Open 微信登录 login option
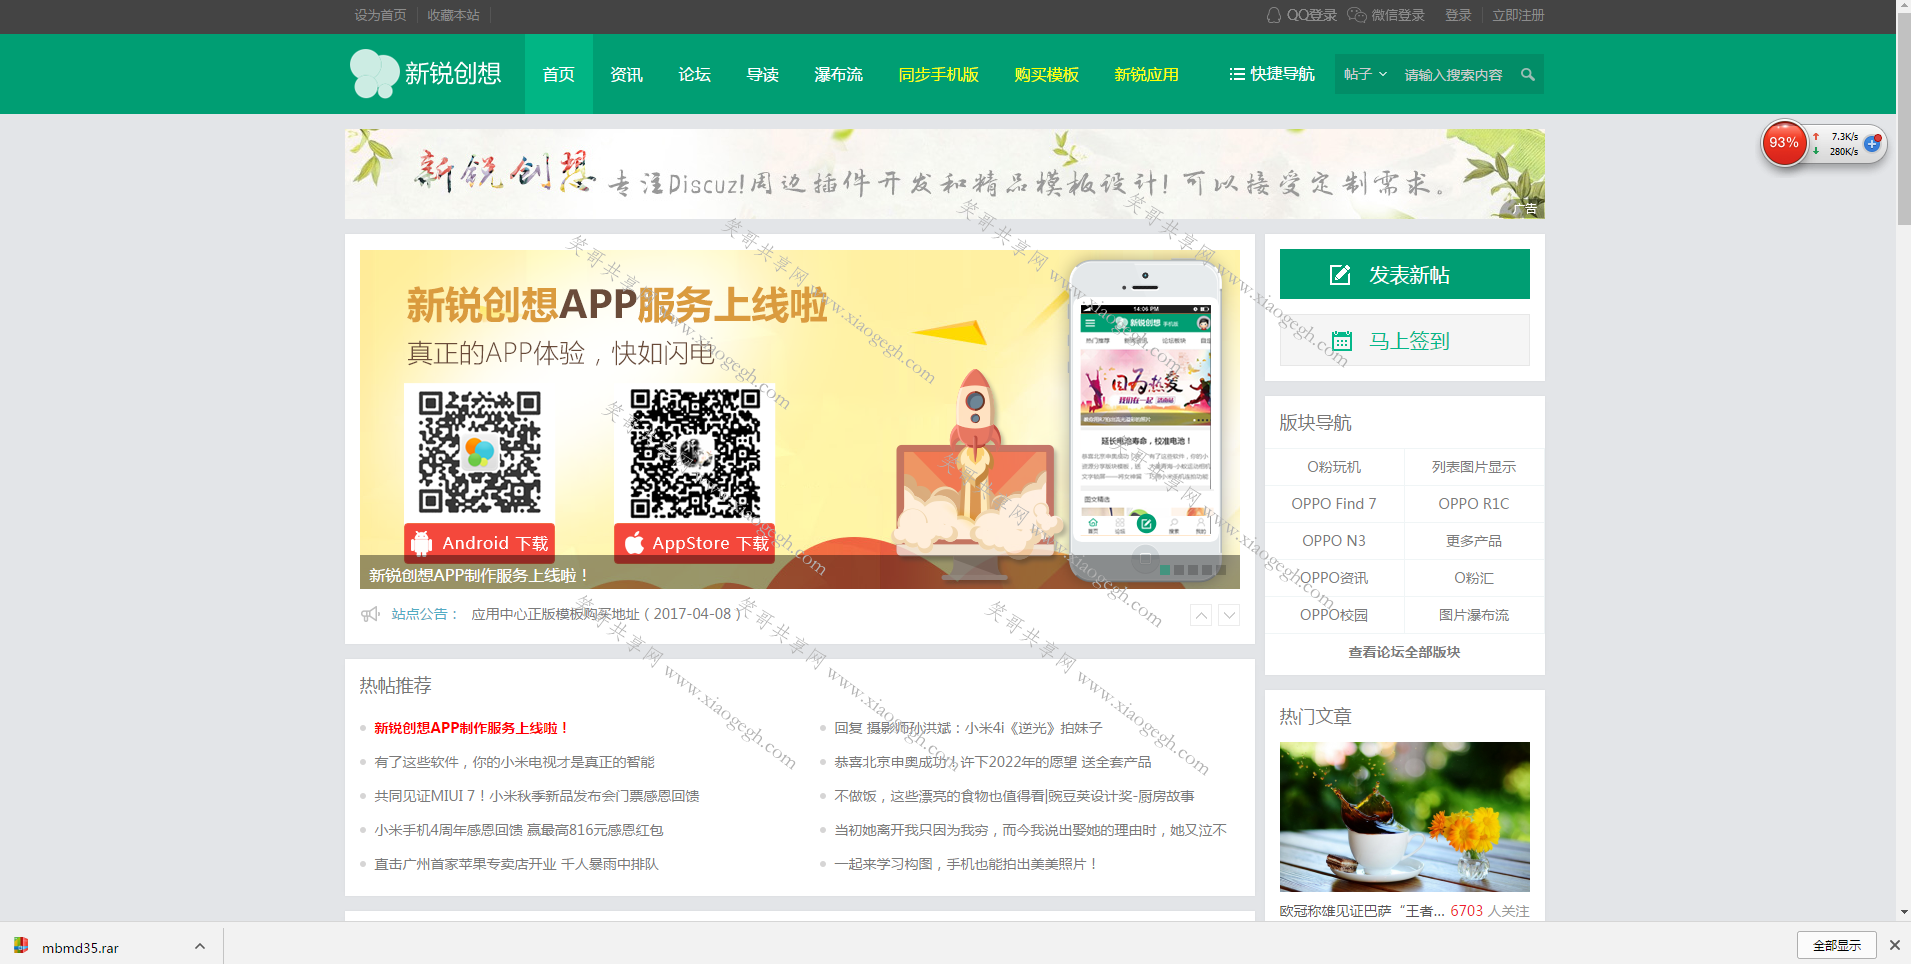1911x964 pixels. pyautogui.click(x=1386, y=15)
